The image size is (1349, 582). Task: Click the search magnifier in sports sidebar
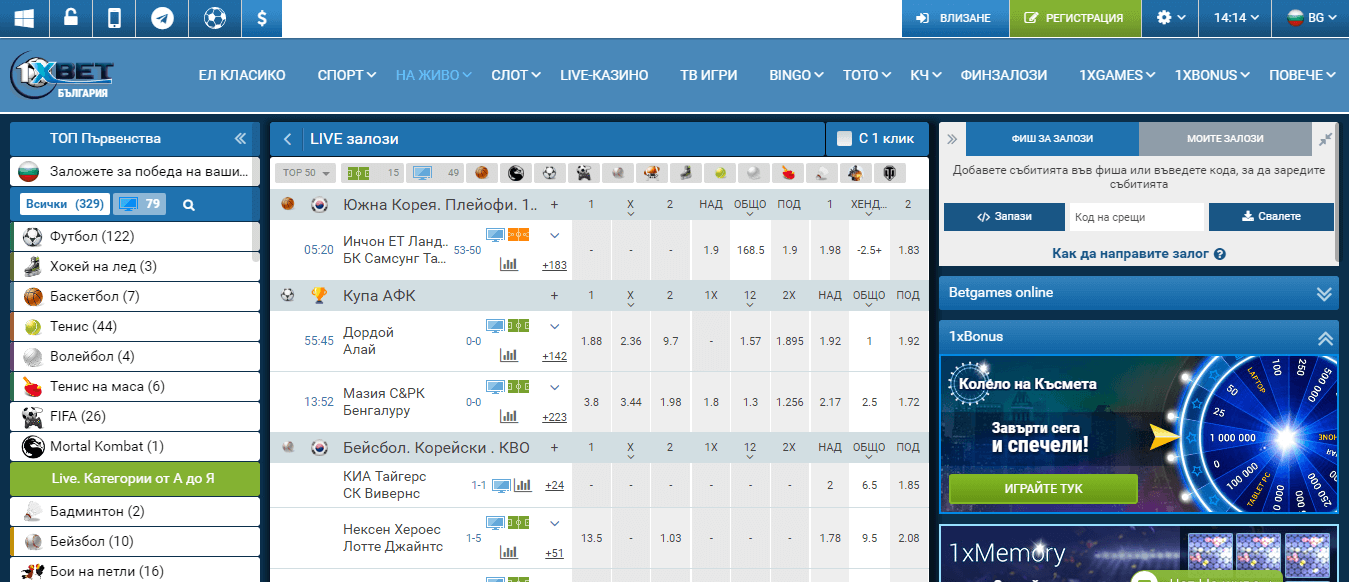click(188, 205)
